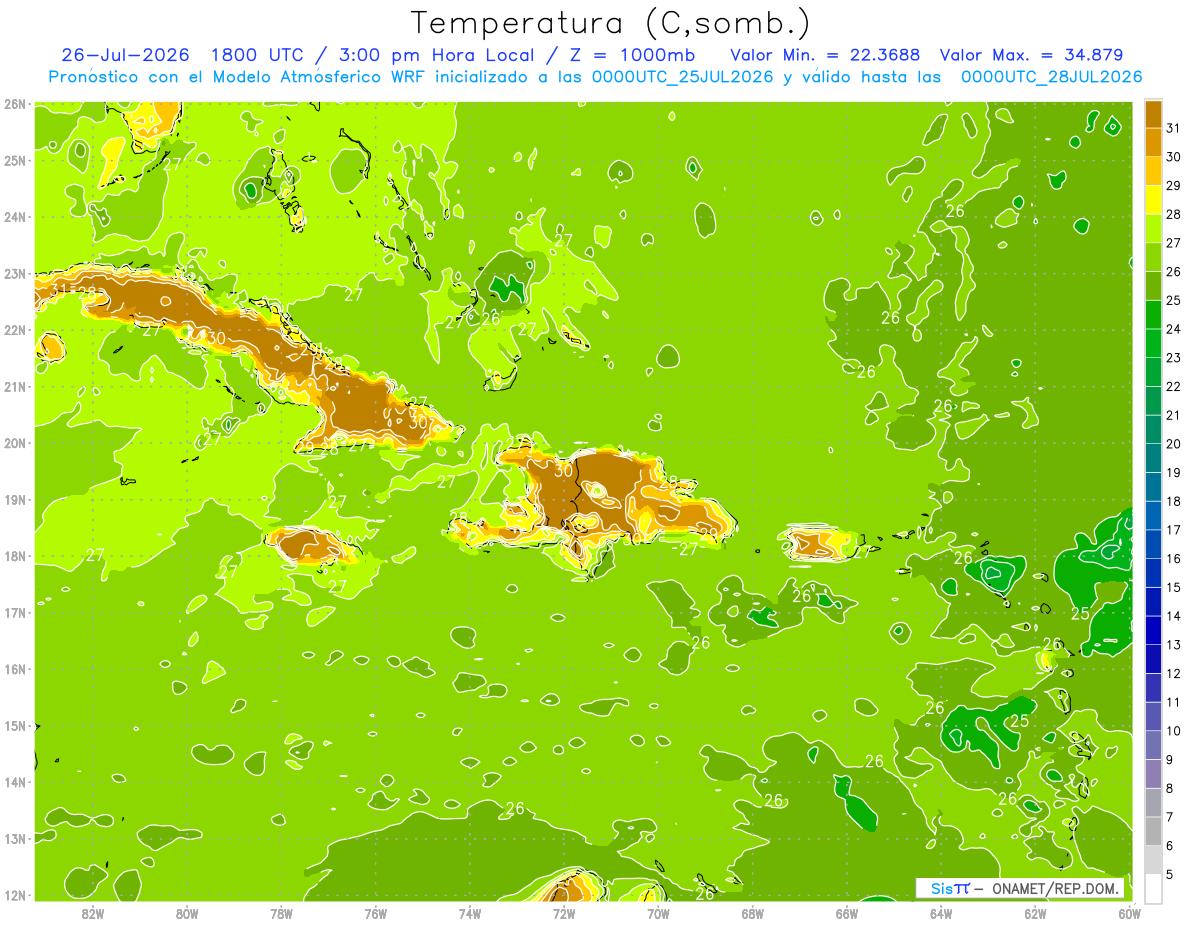The width and height of the screenshot is (1200, 927).
Task: Click the '74W' longitude label
Action: [470, 912]
